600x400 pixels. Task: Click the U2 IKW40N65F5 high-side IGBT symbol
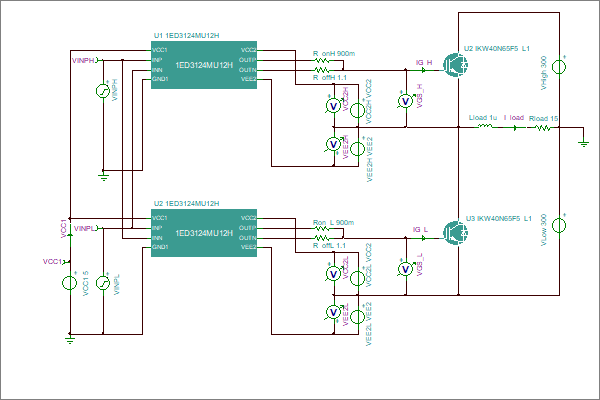(x=455, y=65)
